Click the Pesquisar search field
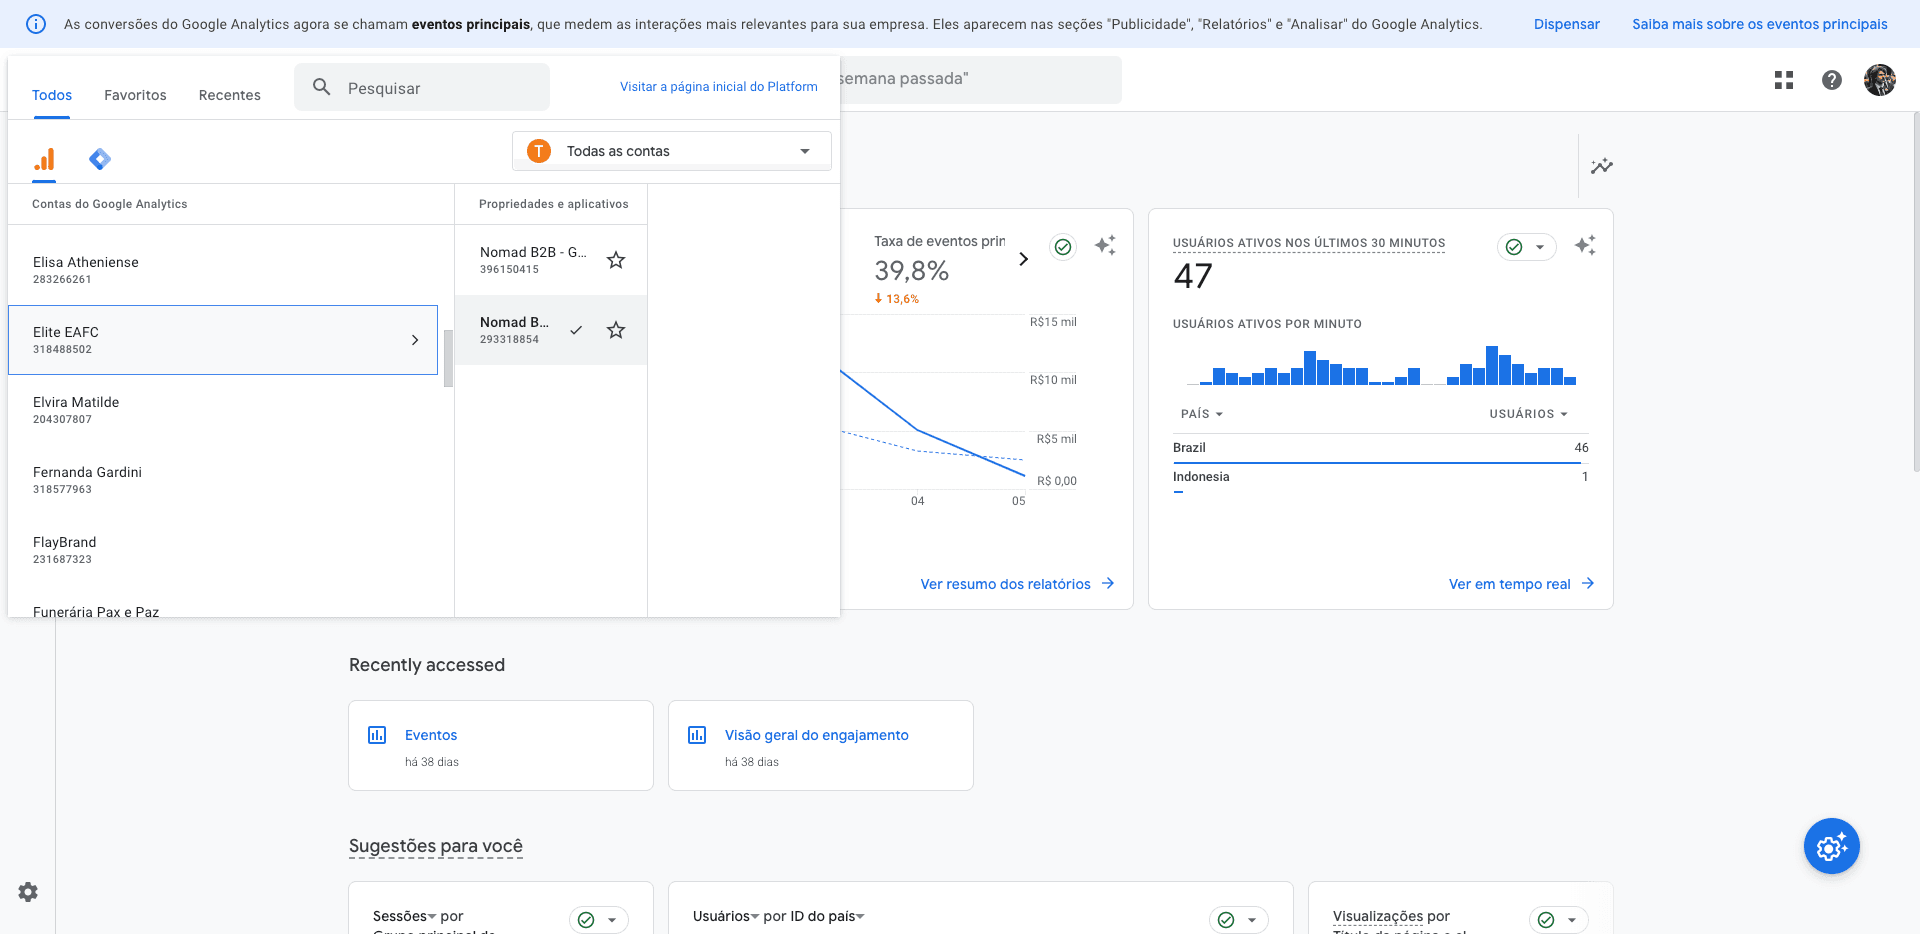 pos(422,88)
